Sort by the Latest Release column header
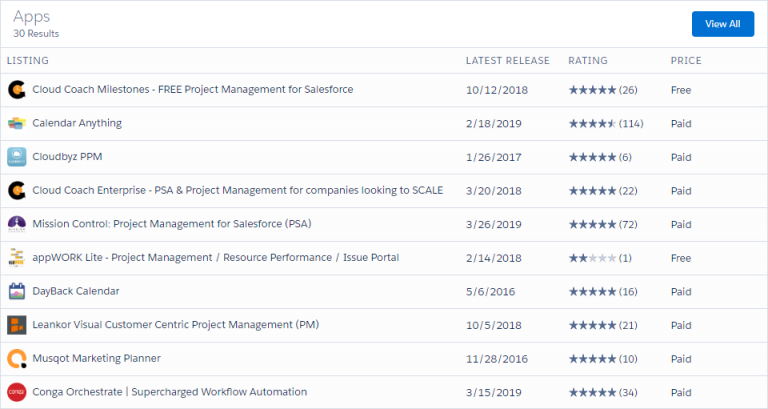 click(507, 61)
